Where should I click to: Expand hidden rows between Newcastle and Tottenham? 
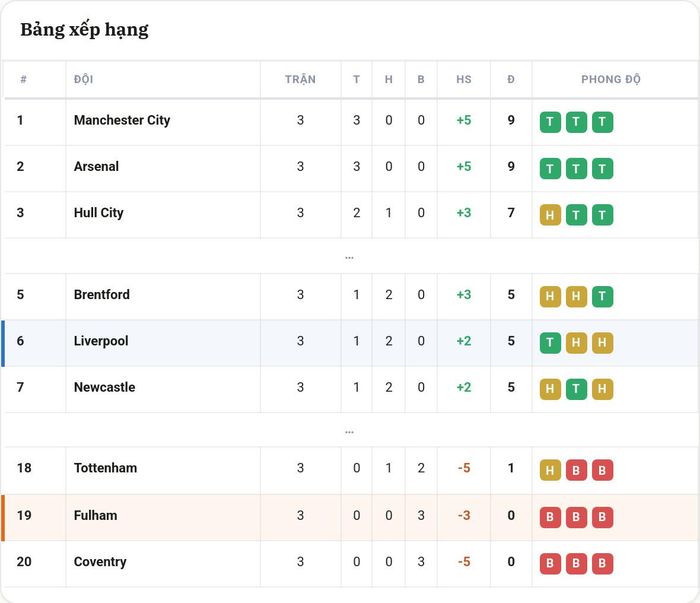(x=349, y=431)
